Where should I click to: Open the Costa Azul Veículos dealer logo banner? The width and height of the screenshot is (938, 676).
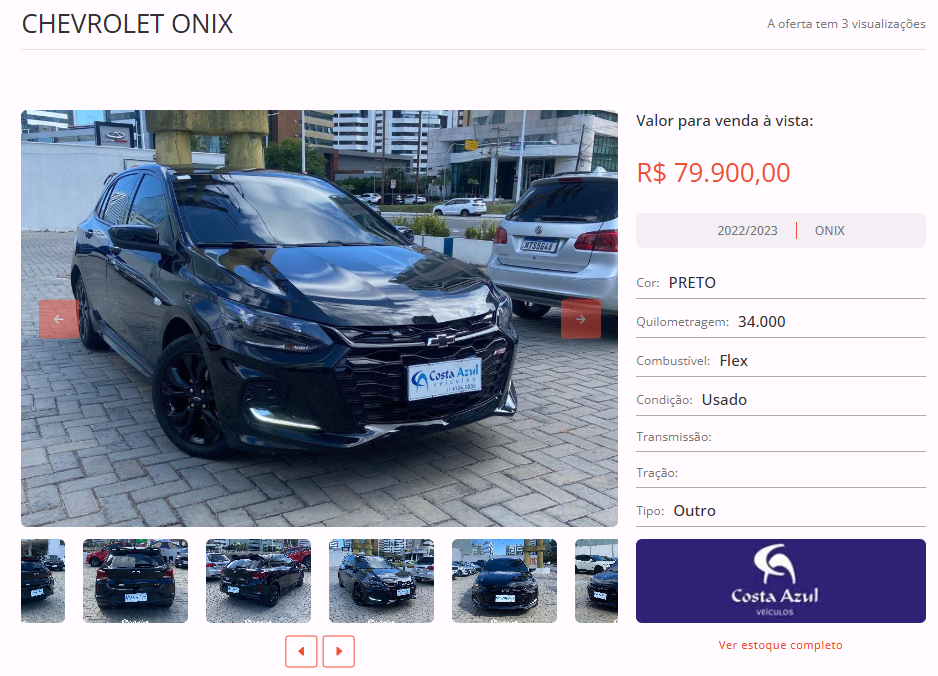pos(781,581)
